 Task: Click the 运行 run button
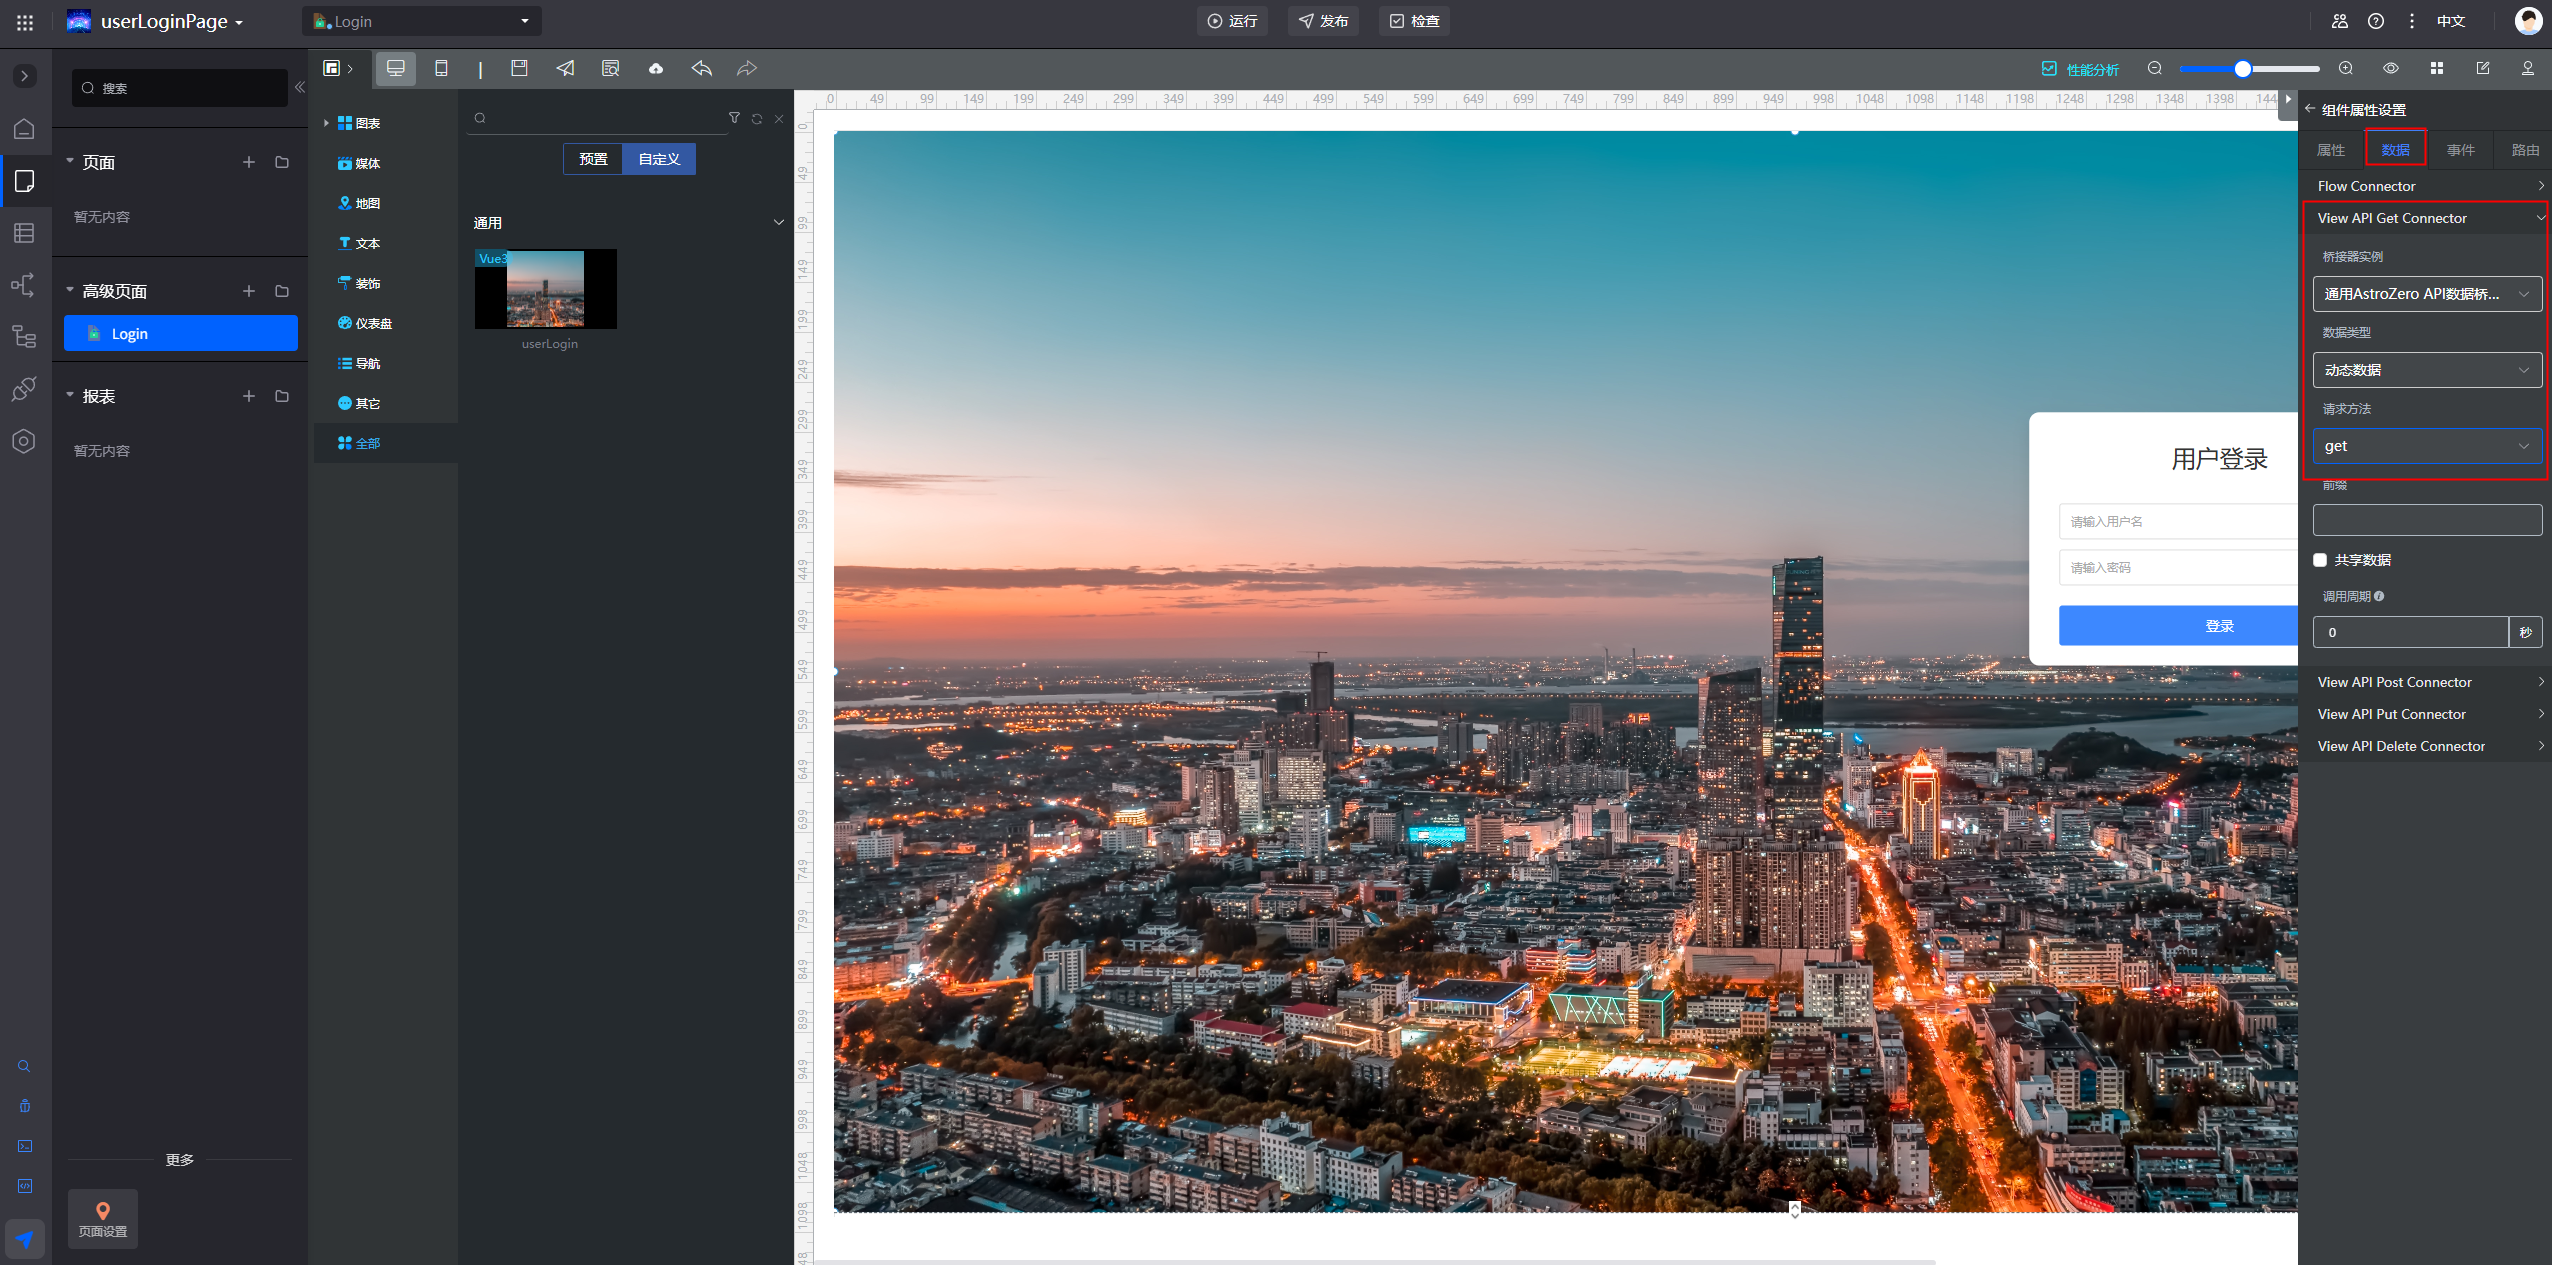(1232, 21)
